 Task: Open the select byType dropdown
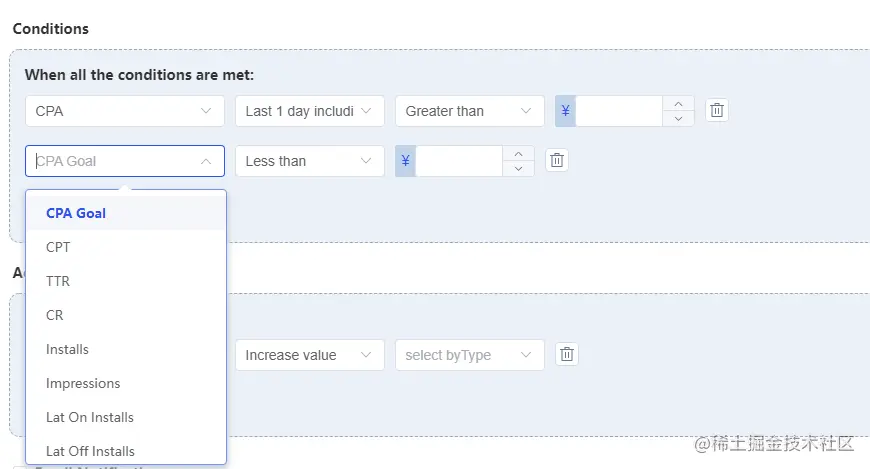pos(469,355)
